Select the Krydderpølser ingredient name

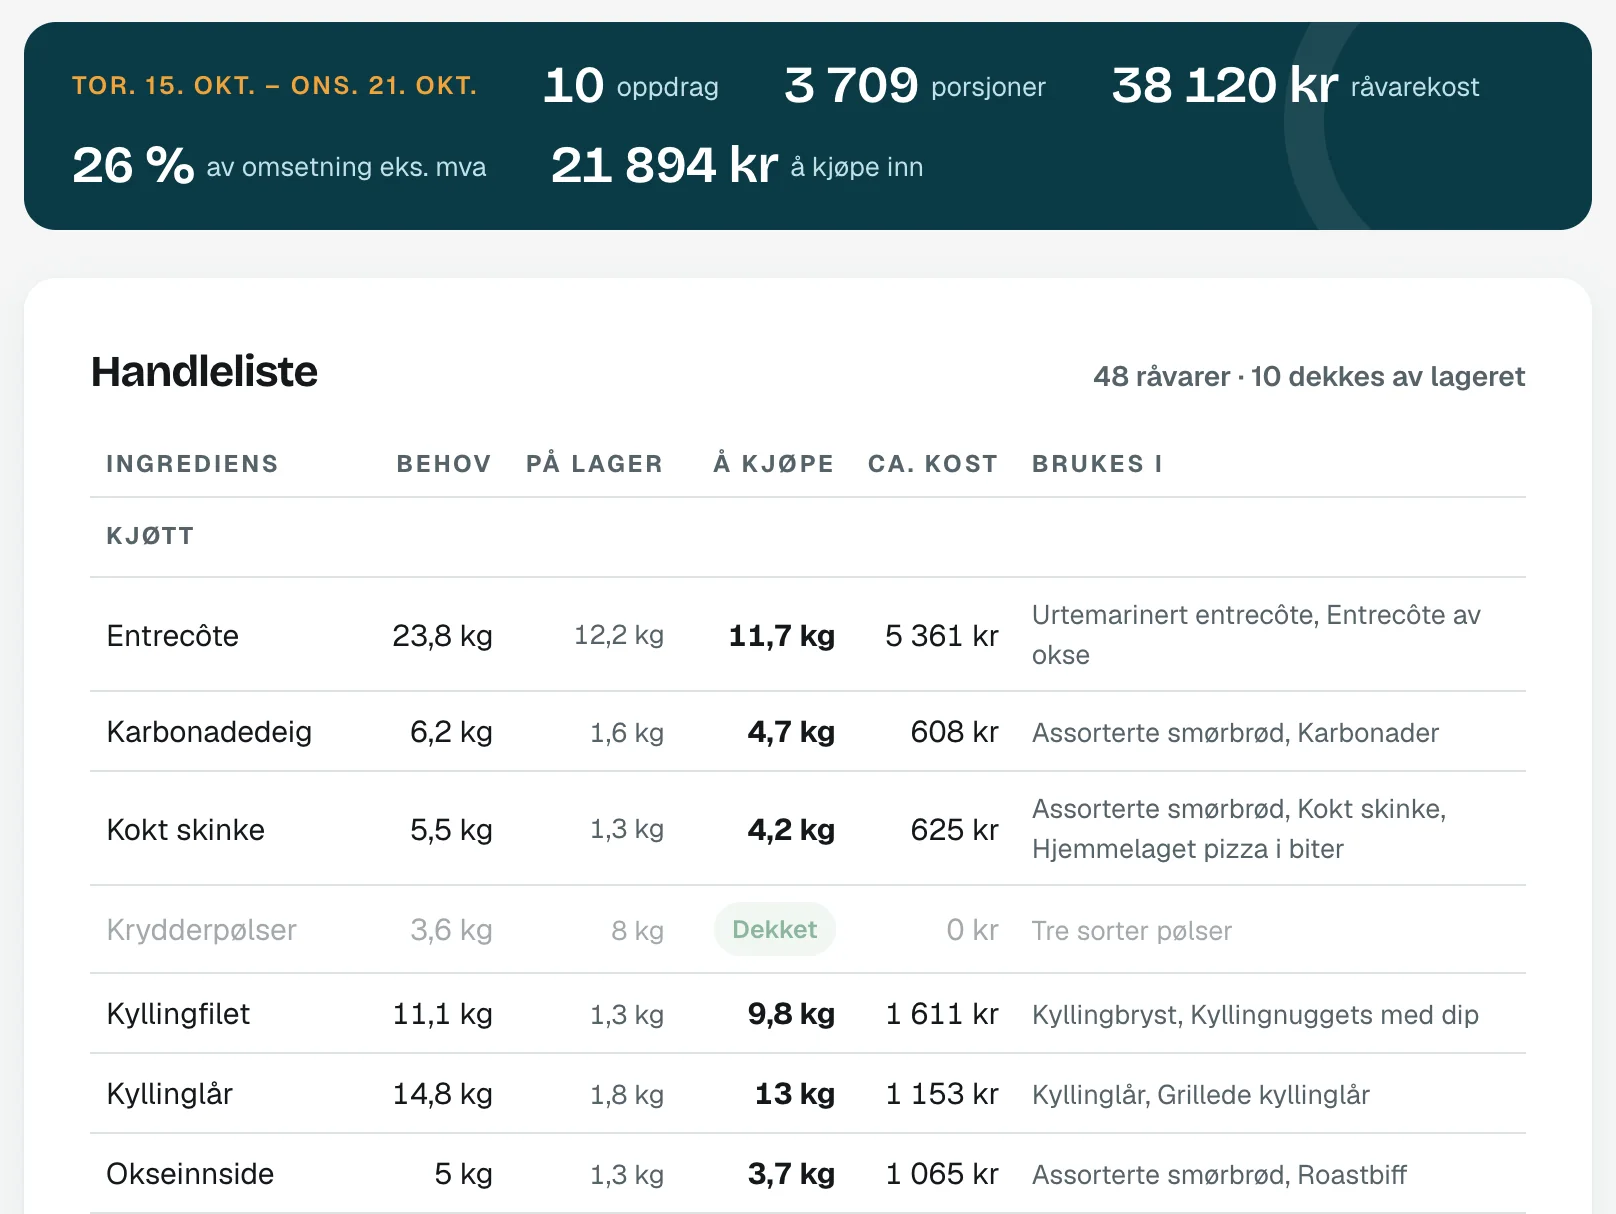[x=202, y=930]
